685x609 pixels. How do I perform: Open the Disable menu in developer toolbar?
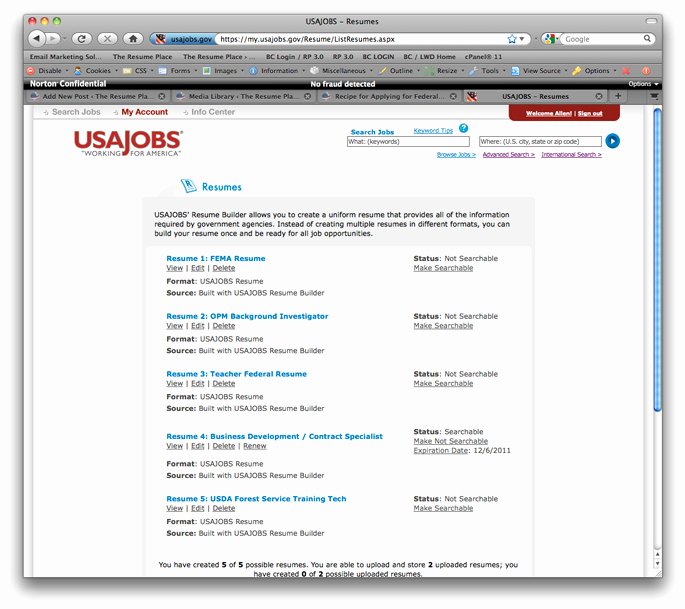point(48,70)
